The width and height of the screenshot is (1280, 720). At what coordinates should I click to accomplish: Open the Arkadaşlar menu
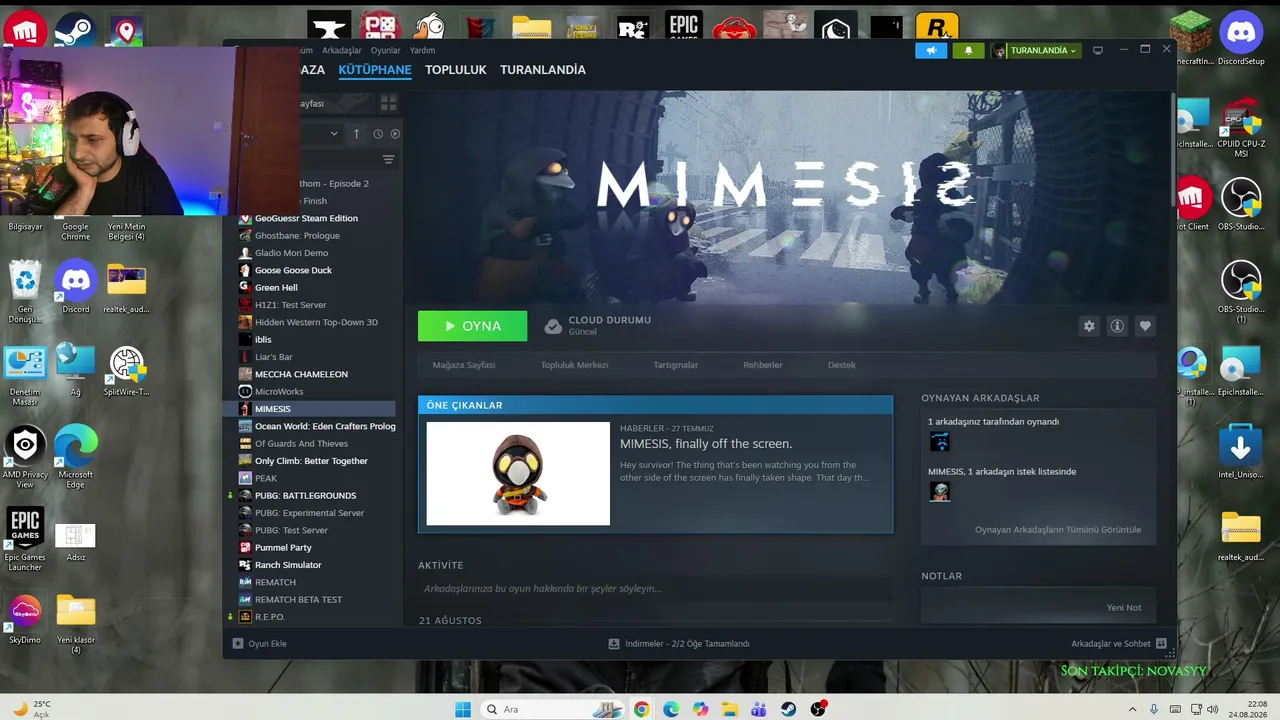pos(341,50)
